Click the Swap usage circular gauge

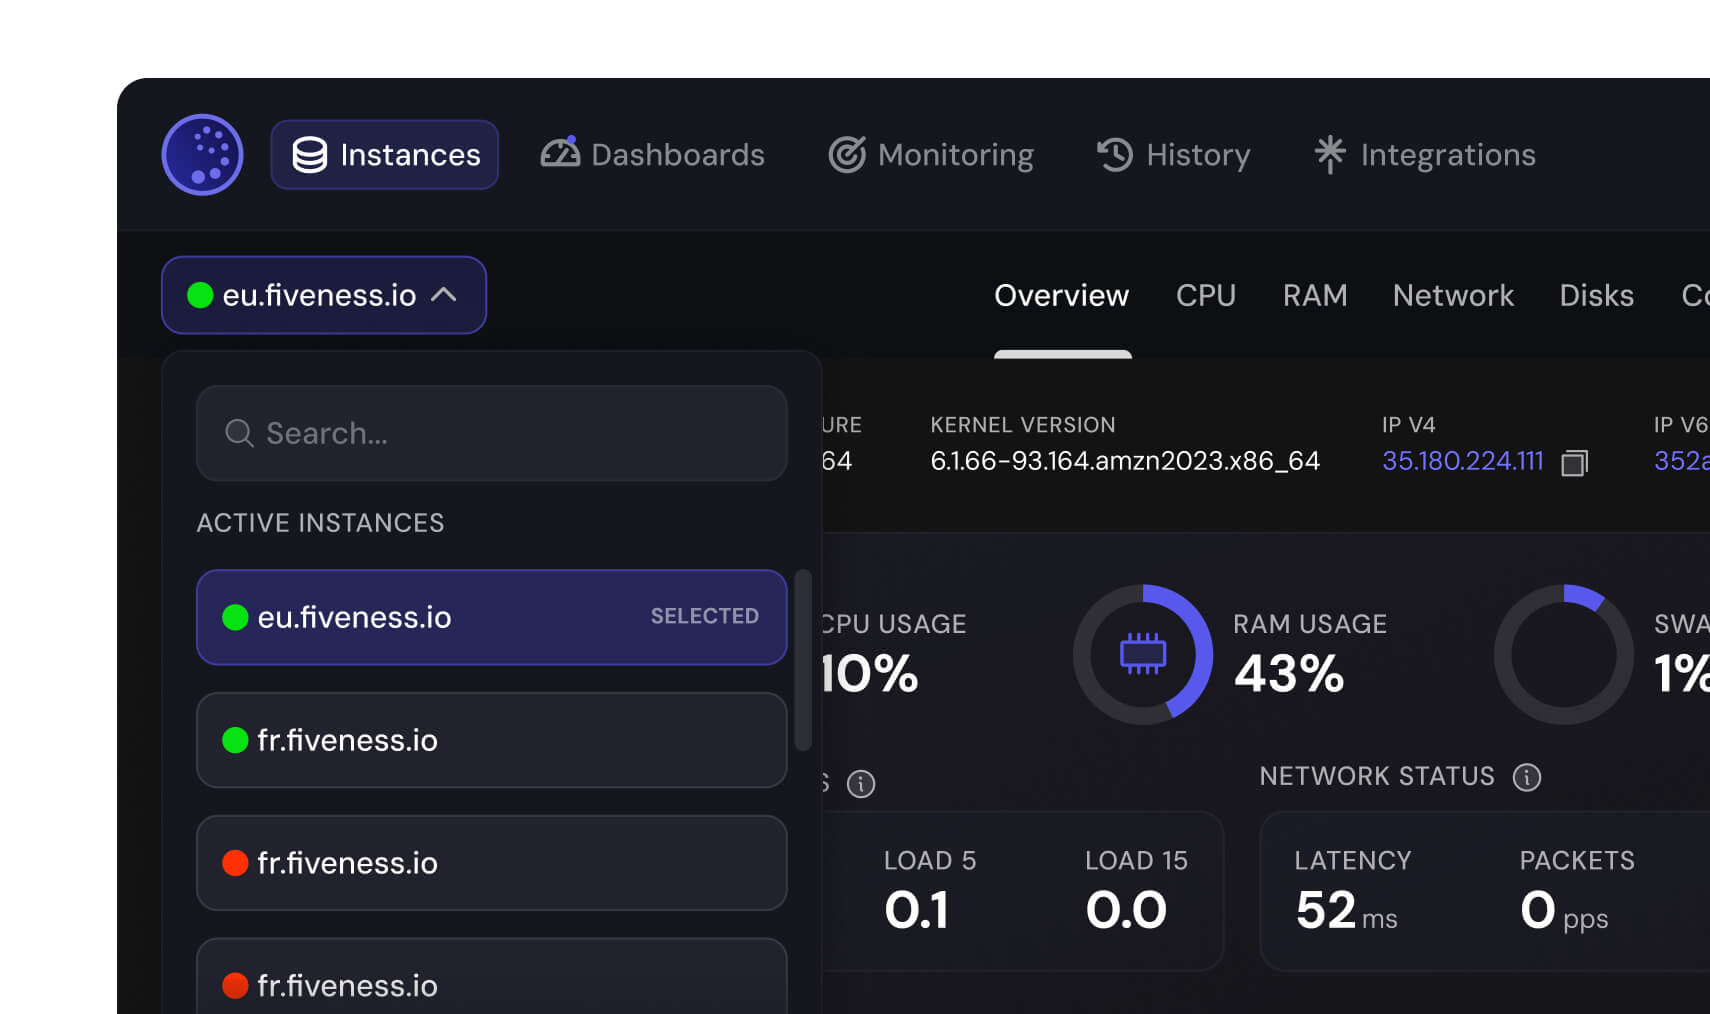pos(1564,654)
